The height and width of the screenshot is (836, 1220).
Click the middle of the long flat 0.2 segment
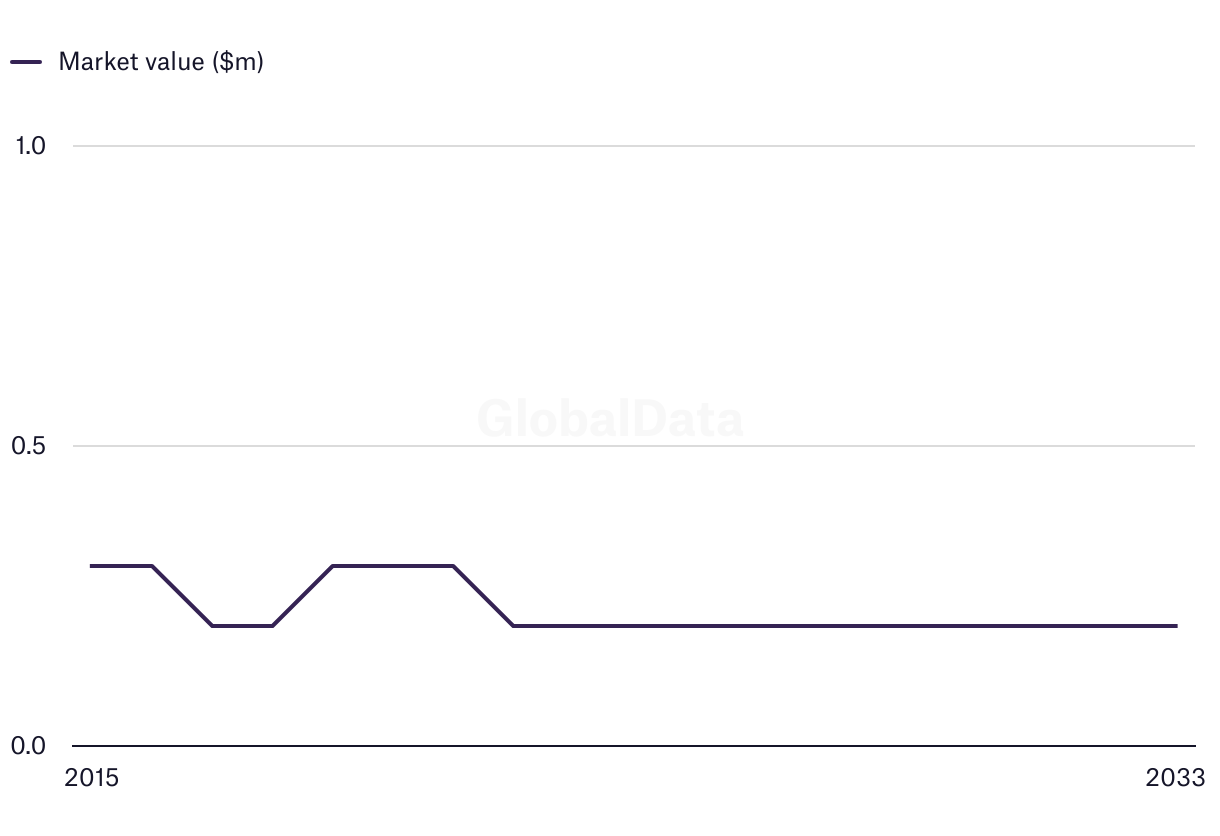coord(845,626)
